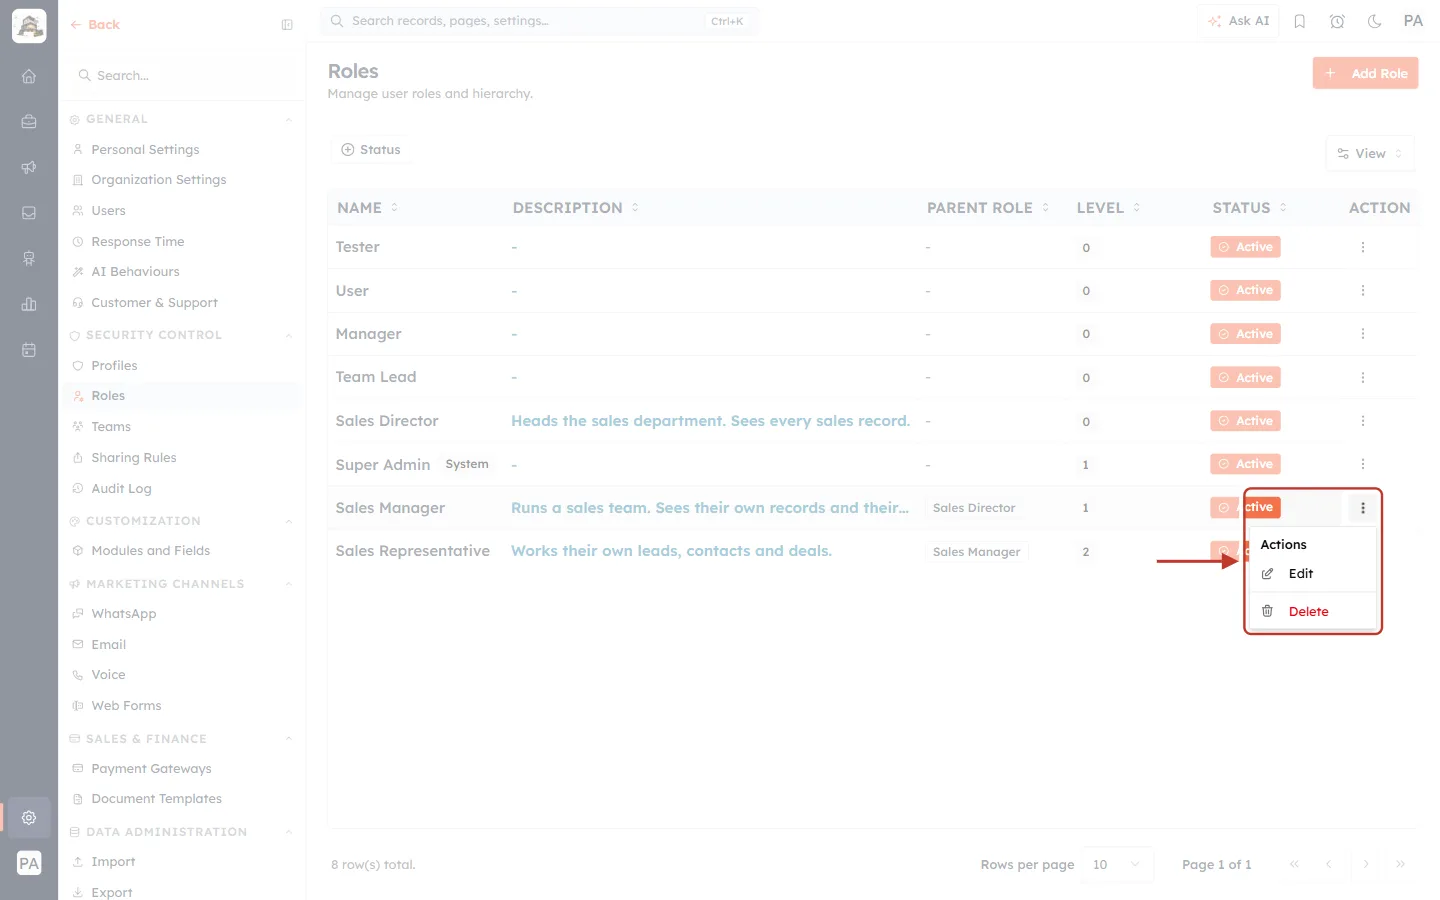Sort by the Level column header
The image size is (1440, 900).
pos(1109,208)
